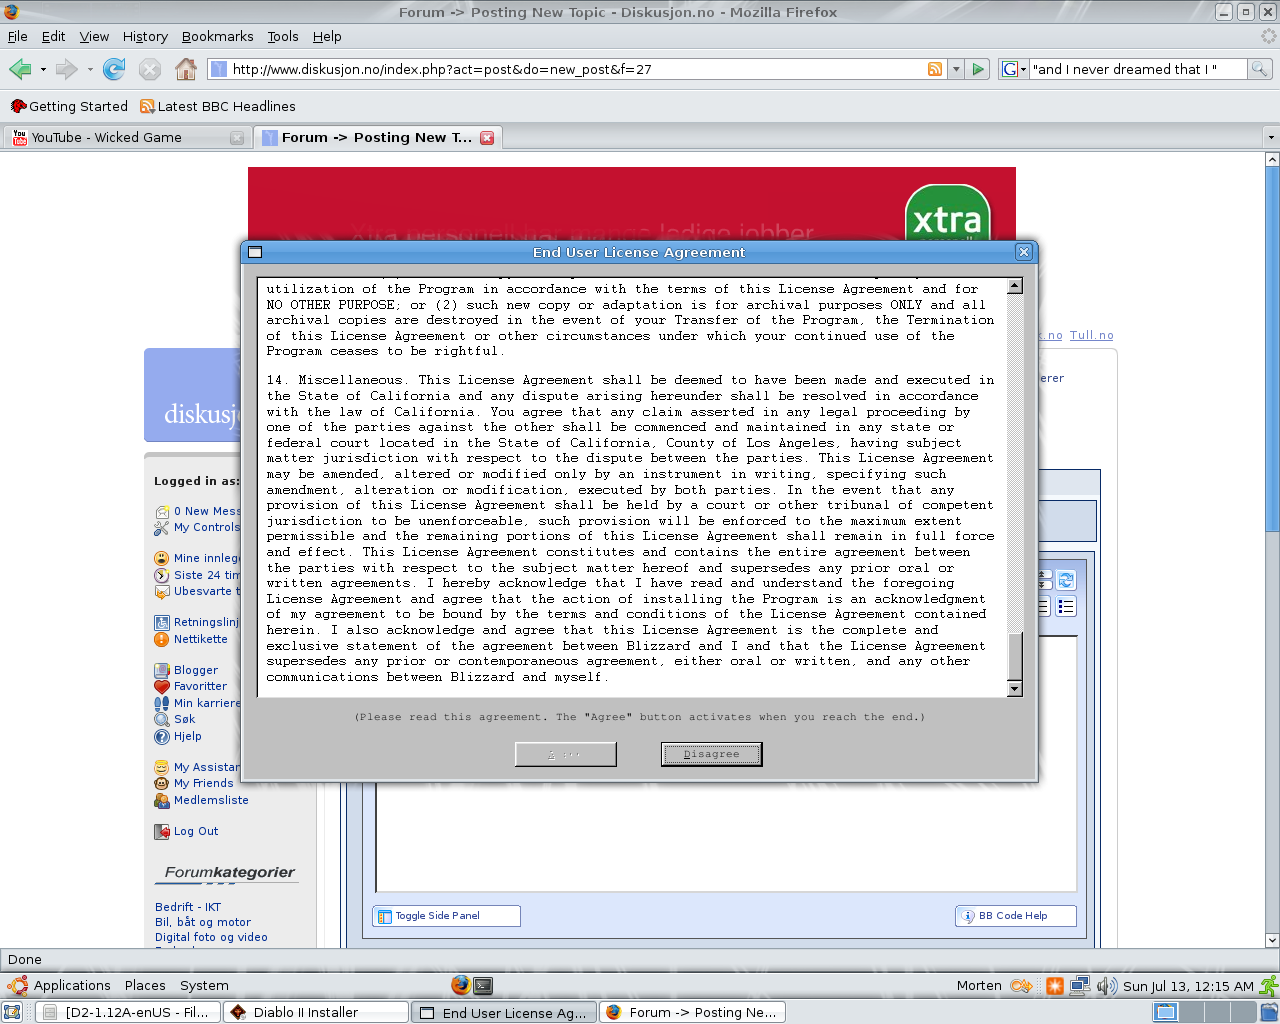Open the Tools menu
1280x1024 pixels.
click(x=283, y=36)
